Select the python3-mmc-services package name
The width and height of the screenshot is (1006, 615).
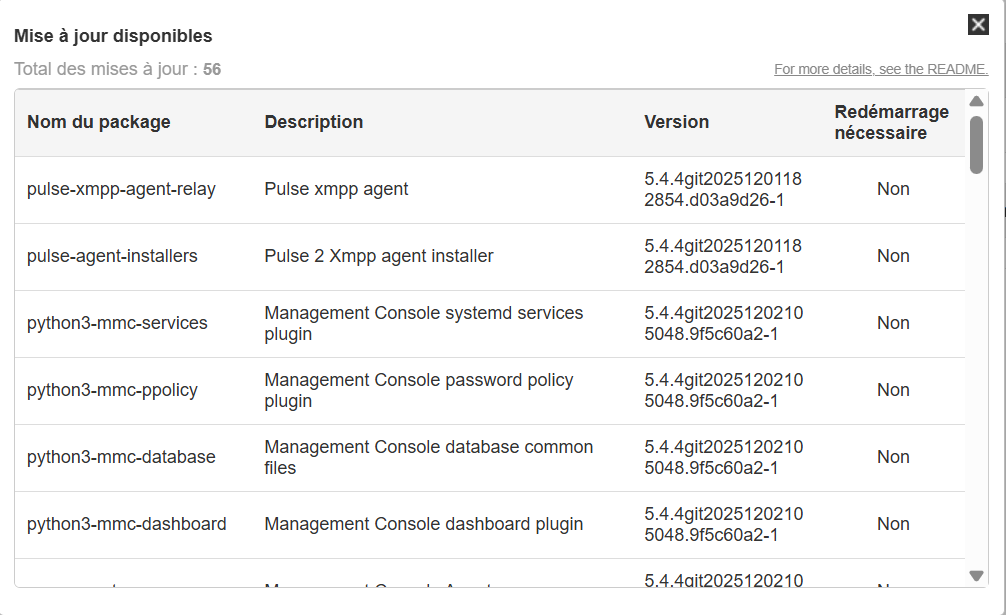click(117, 323)
